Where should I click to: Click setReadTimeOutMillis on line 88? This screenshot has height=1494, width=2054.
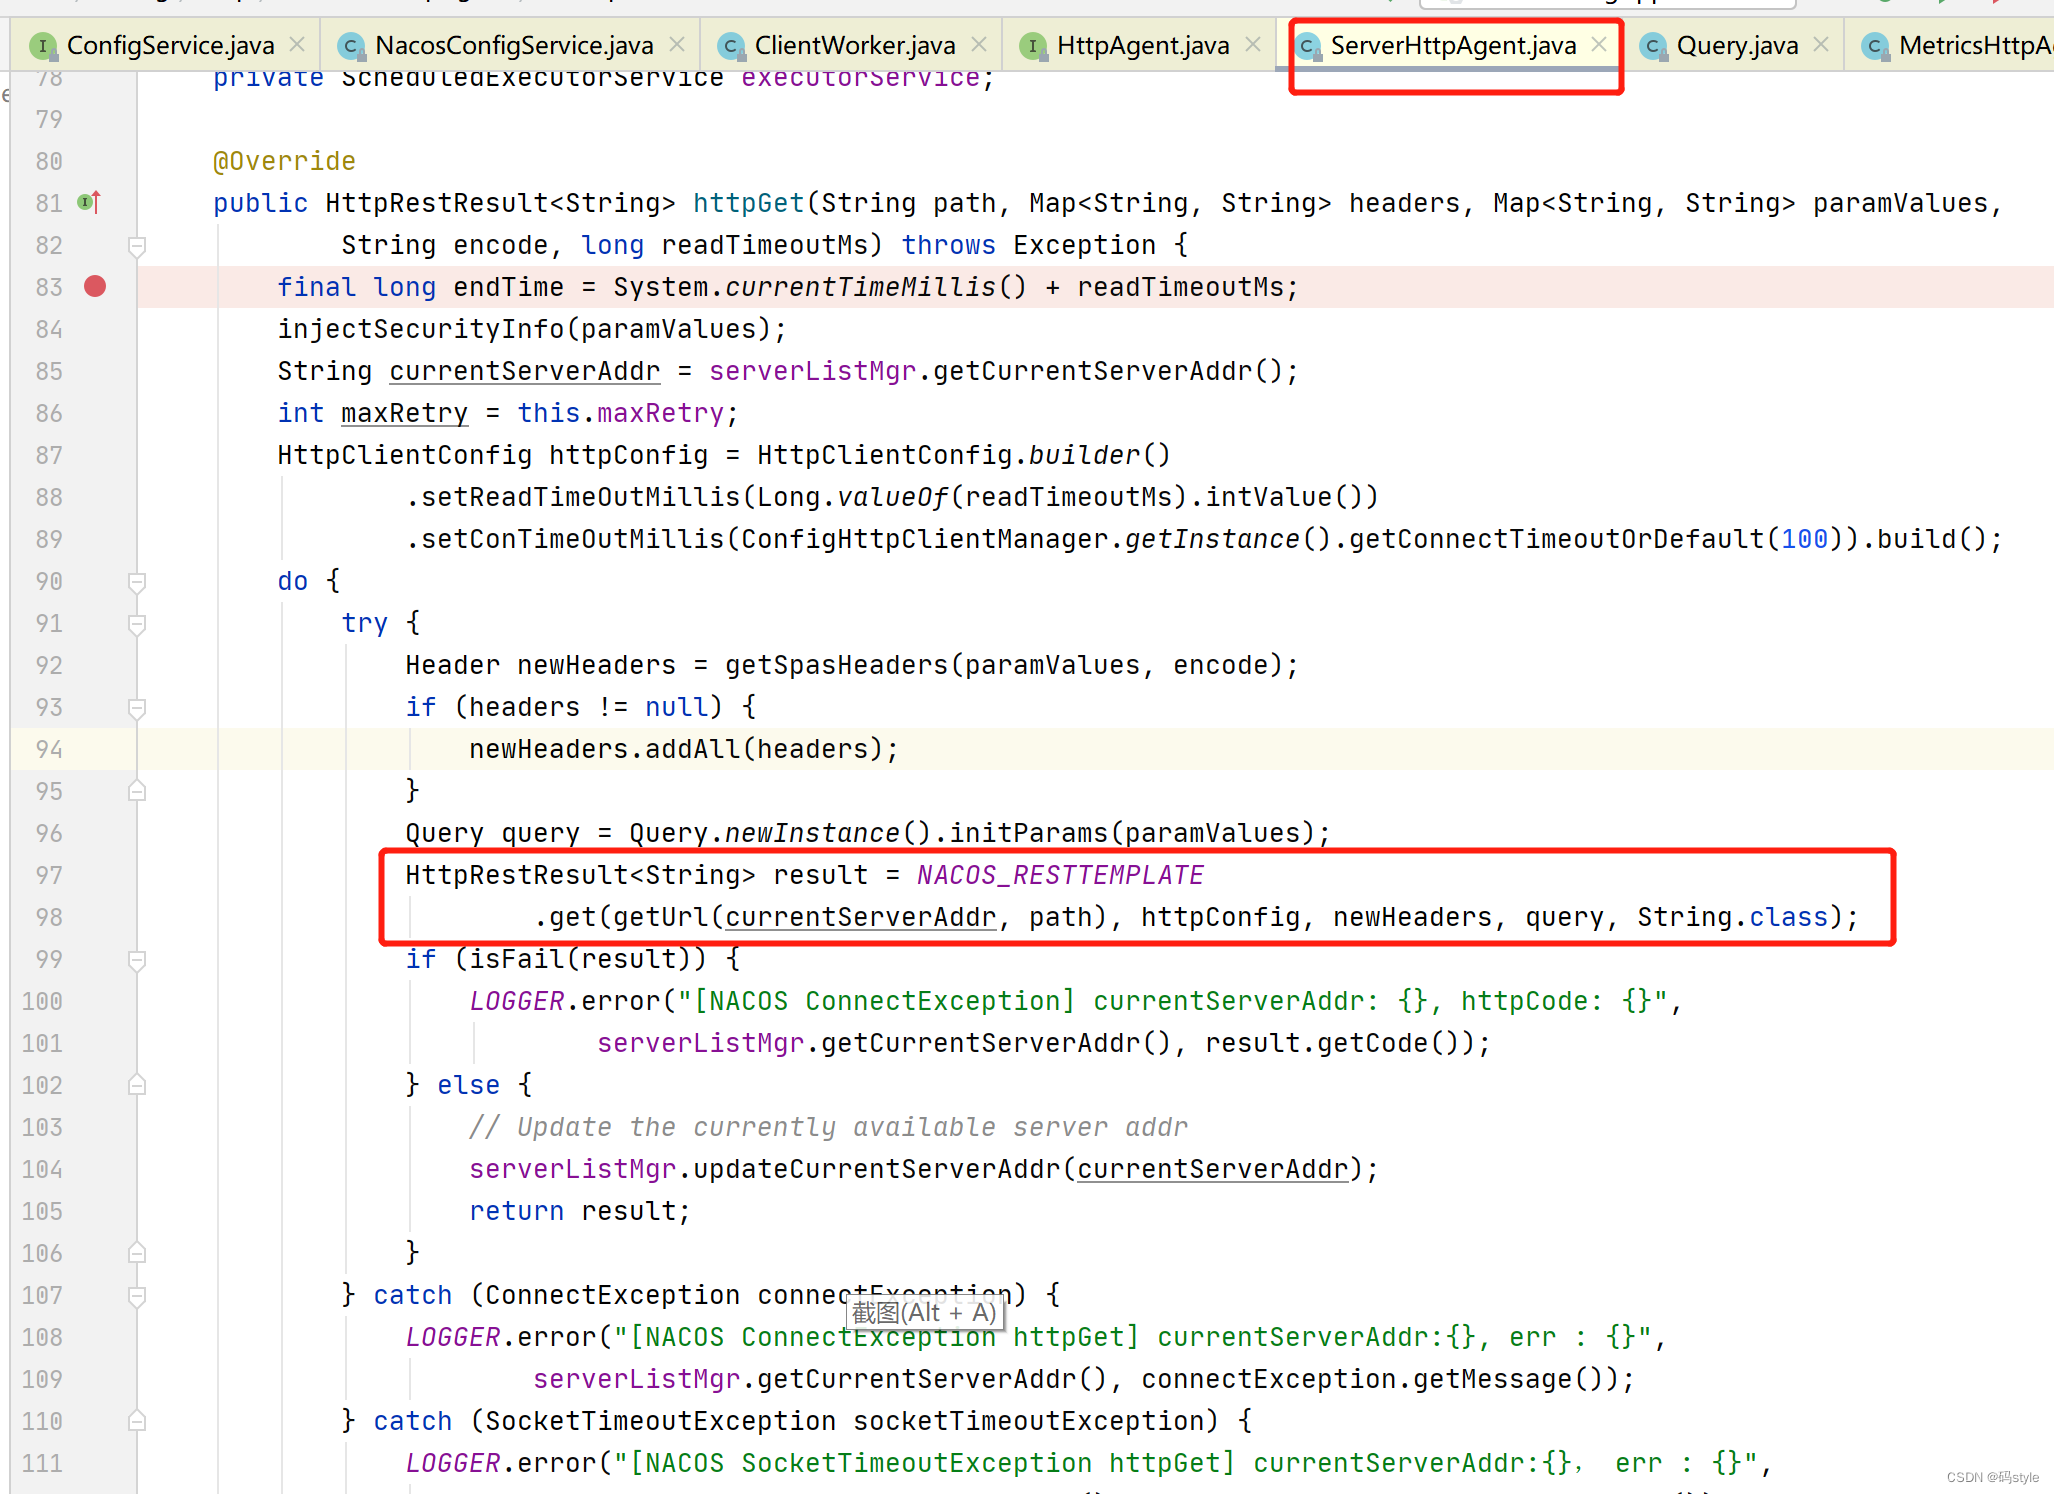click(580, 497)
